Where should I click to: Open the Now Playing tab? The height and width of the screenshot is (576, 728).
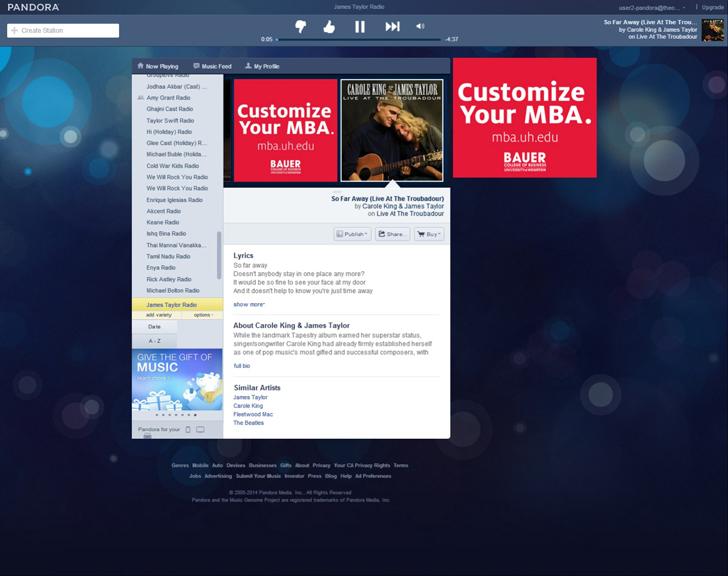pos(158,66)
